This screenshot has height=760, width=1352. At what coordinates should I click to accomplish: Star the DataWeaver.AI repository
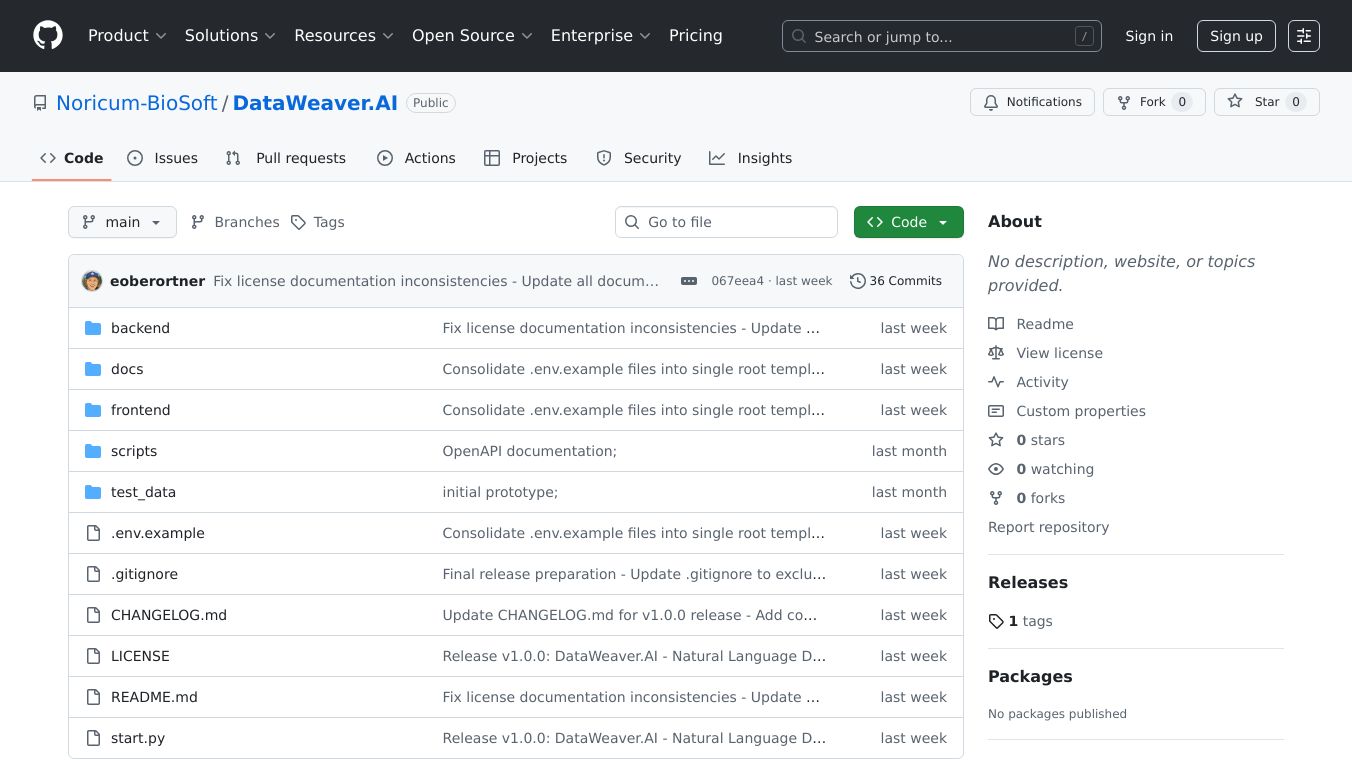1266,102
